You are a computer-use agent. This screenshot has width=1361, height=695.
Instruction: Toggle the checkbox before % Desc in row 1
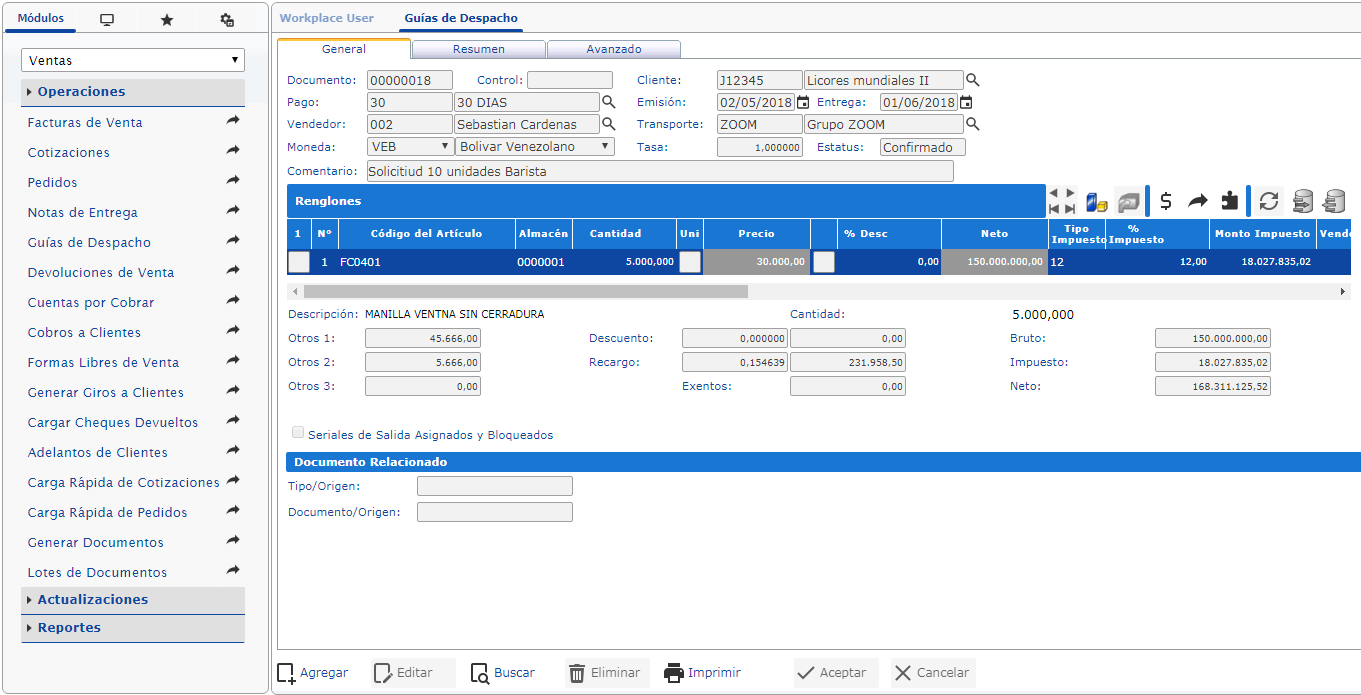point(823,262)
